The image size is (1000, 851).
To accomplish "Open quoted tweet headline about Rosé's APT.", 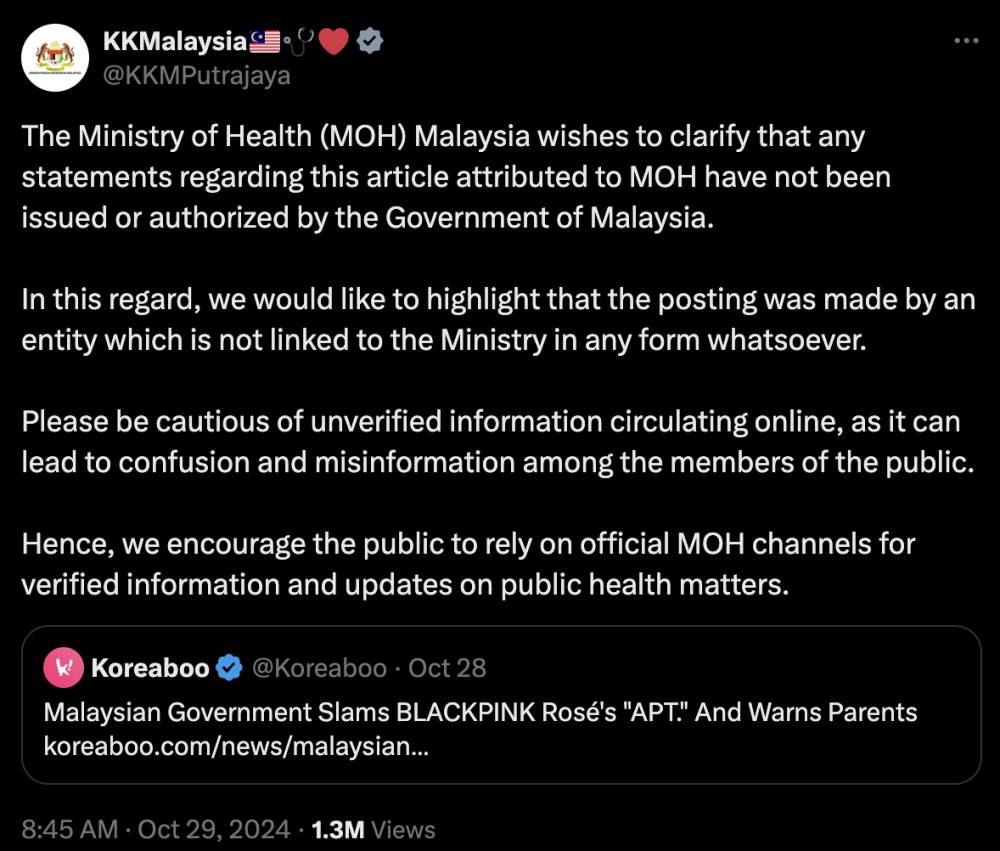I will [x=480, y=712].
